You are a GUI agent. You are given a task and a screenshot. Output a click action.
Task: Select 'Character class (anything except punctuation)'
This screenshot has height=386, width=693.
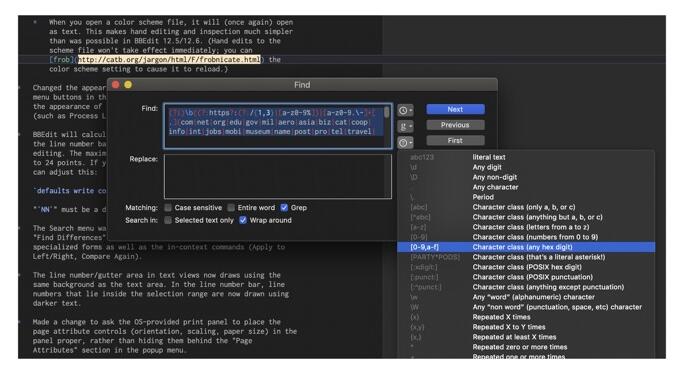pos(526,287)
